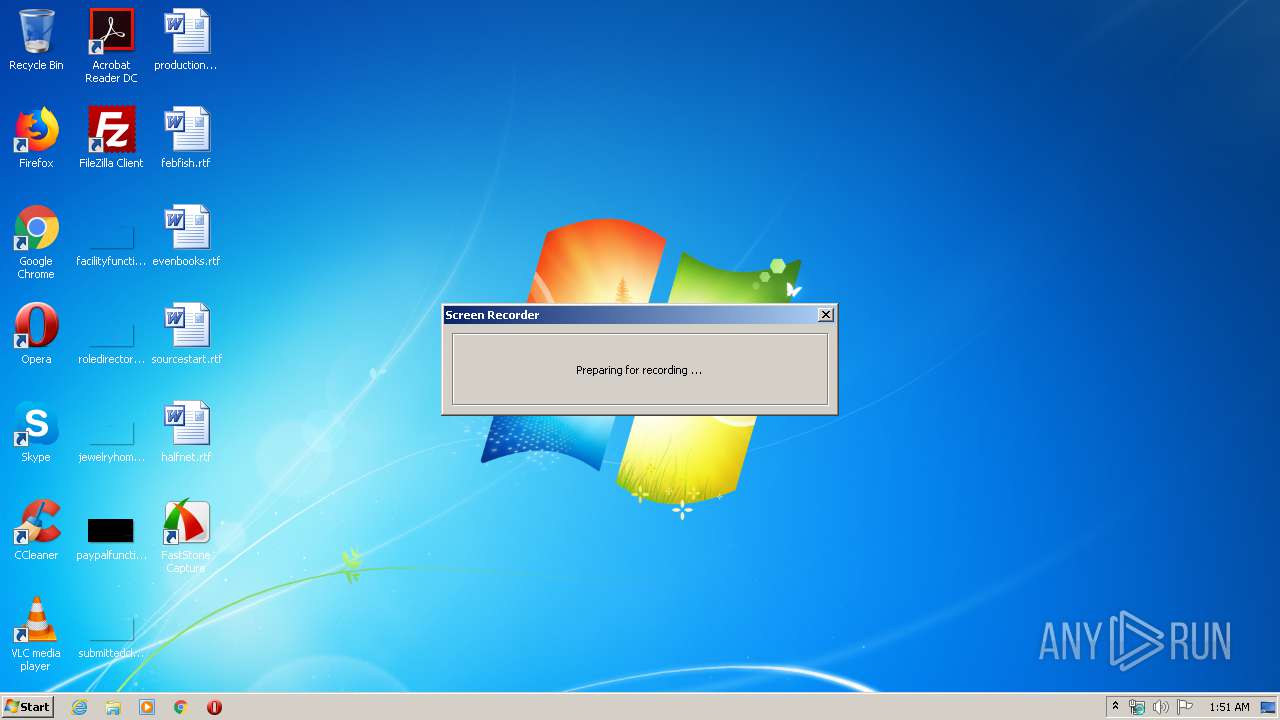Launch FastStone Capture shortcut
This screenshot has height=720, width=1280.
186,537
